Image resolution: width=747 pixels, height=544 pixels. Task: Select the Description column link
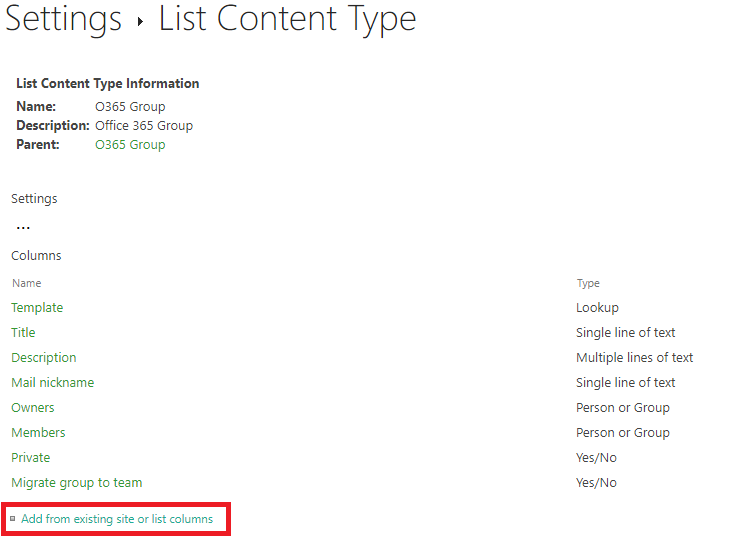pos(44,358)
